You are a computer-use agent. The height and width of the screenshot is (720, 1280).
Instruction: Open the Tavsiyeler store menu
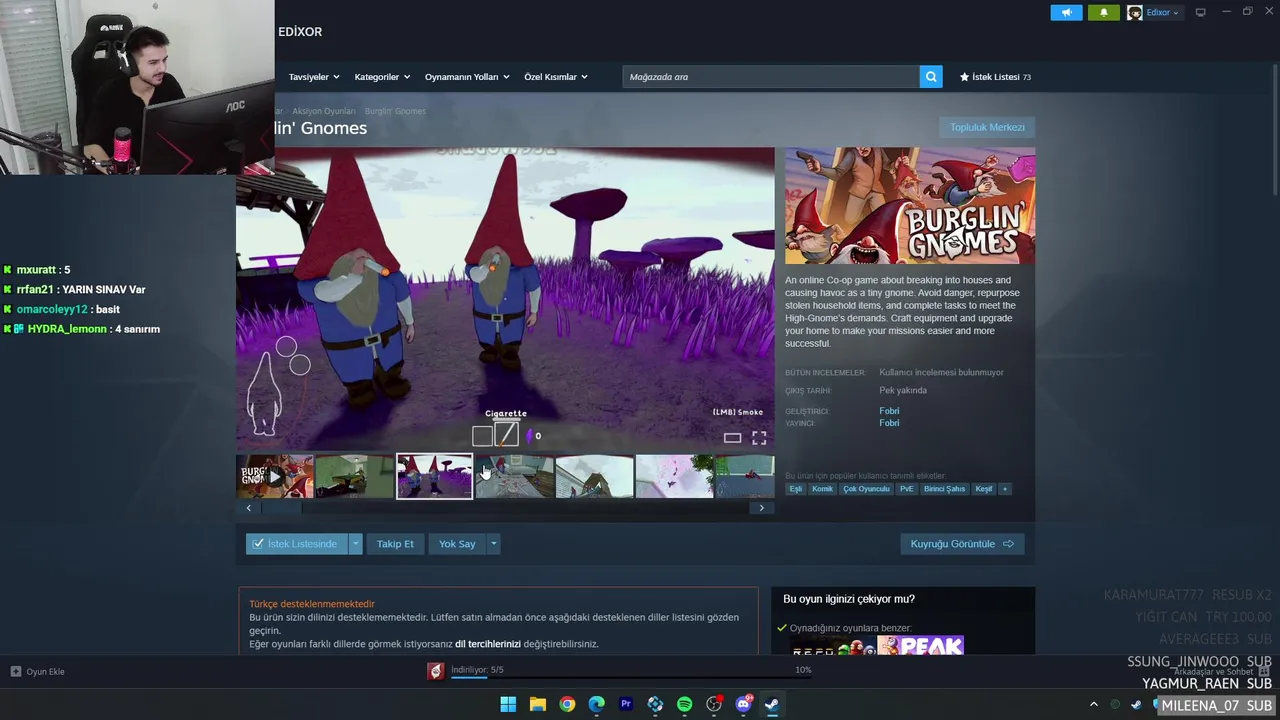point(314,77)
